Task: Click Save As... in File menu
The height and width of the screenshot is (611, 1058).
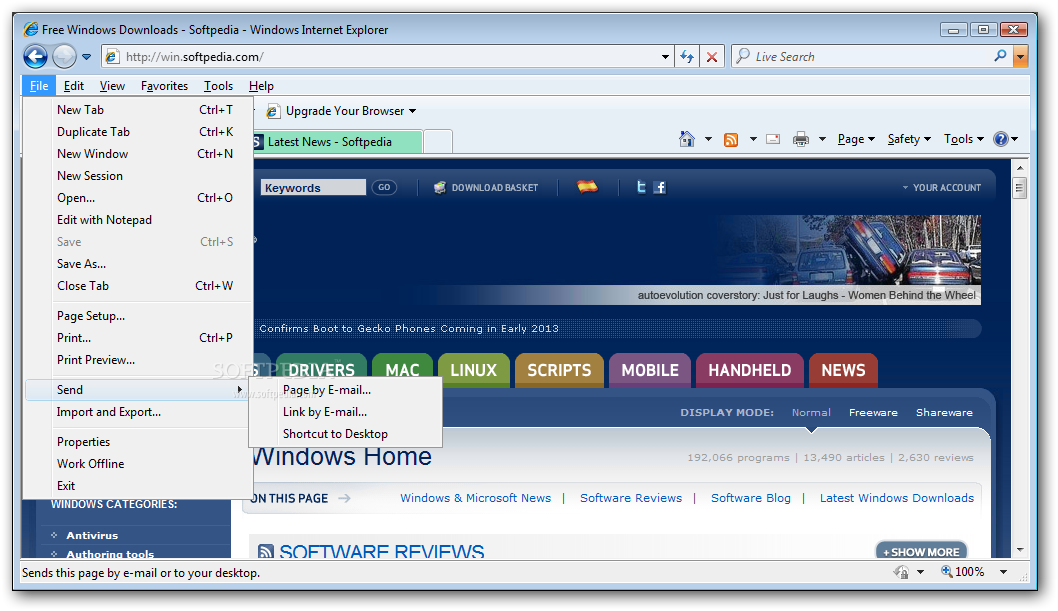Action: (138, 264)
